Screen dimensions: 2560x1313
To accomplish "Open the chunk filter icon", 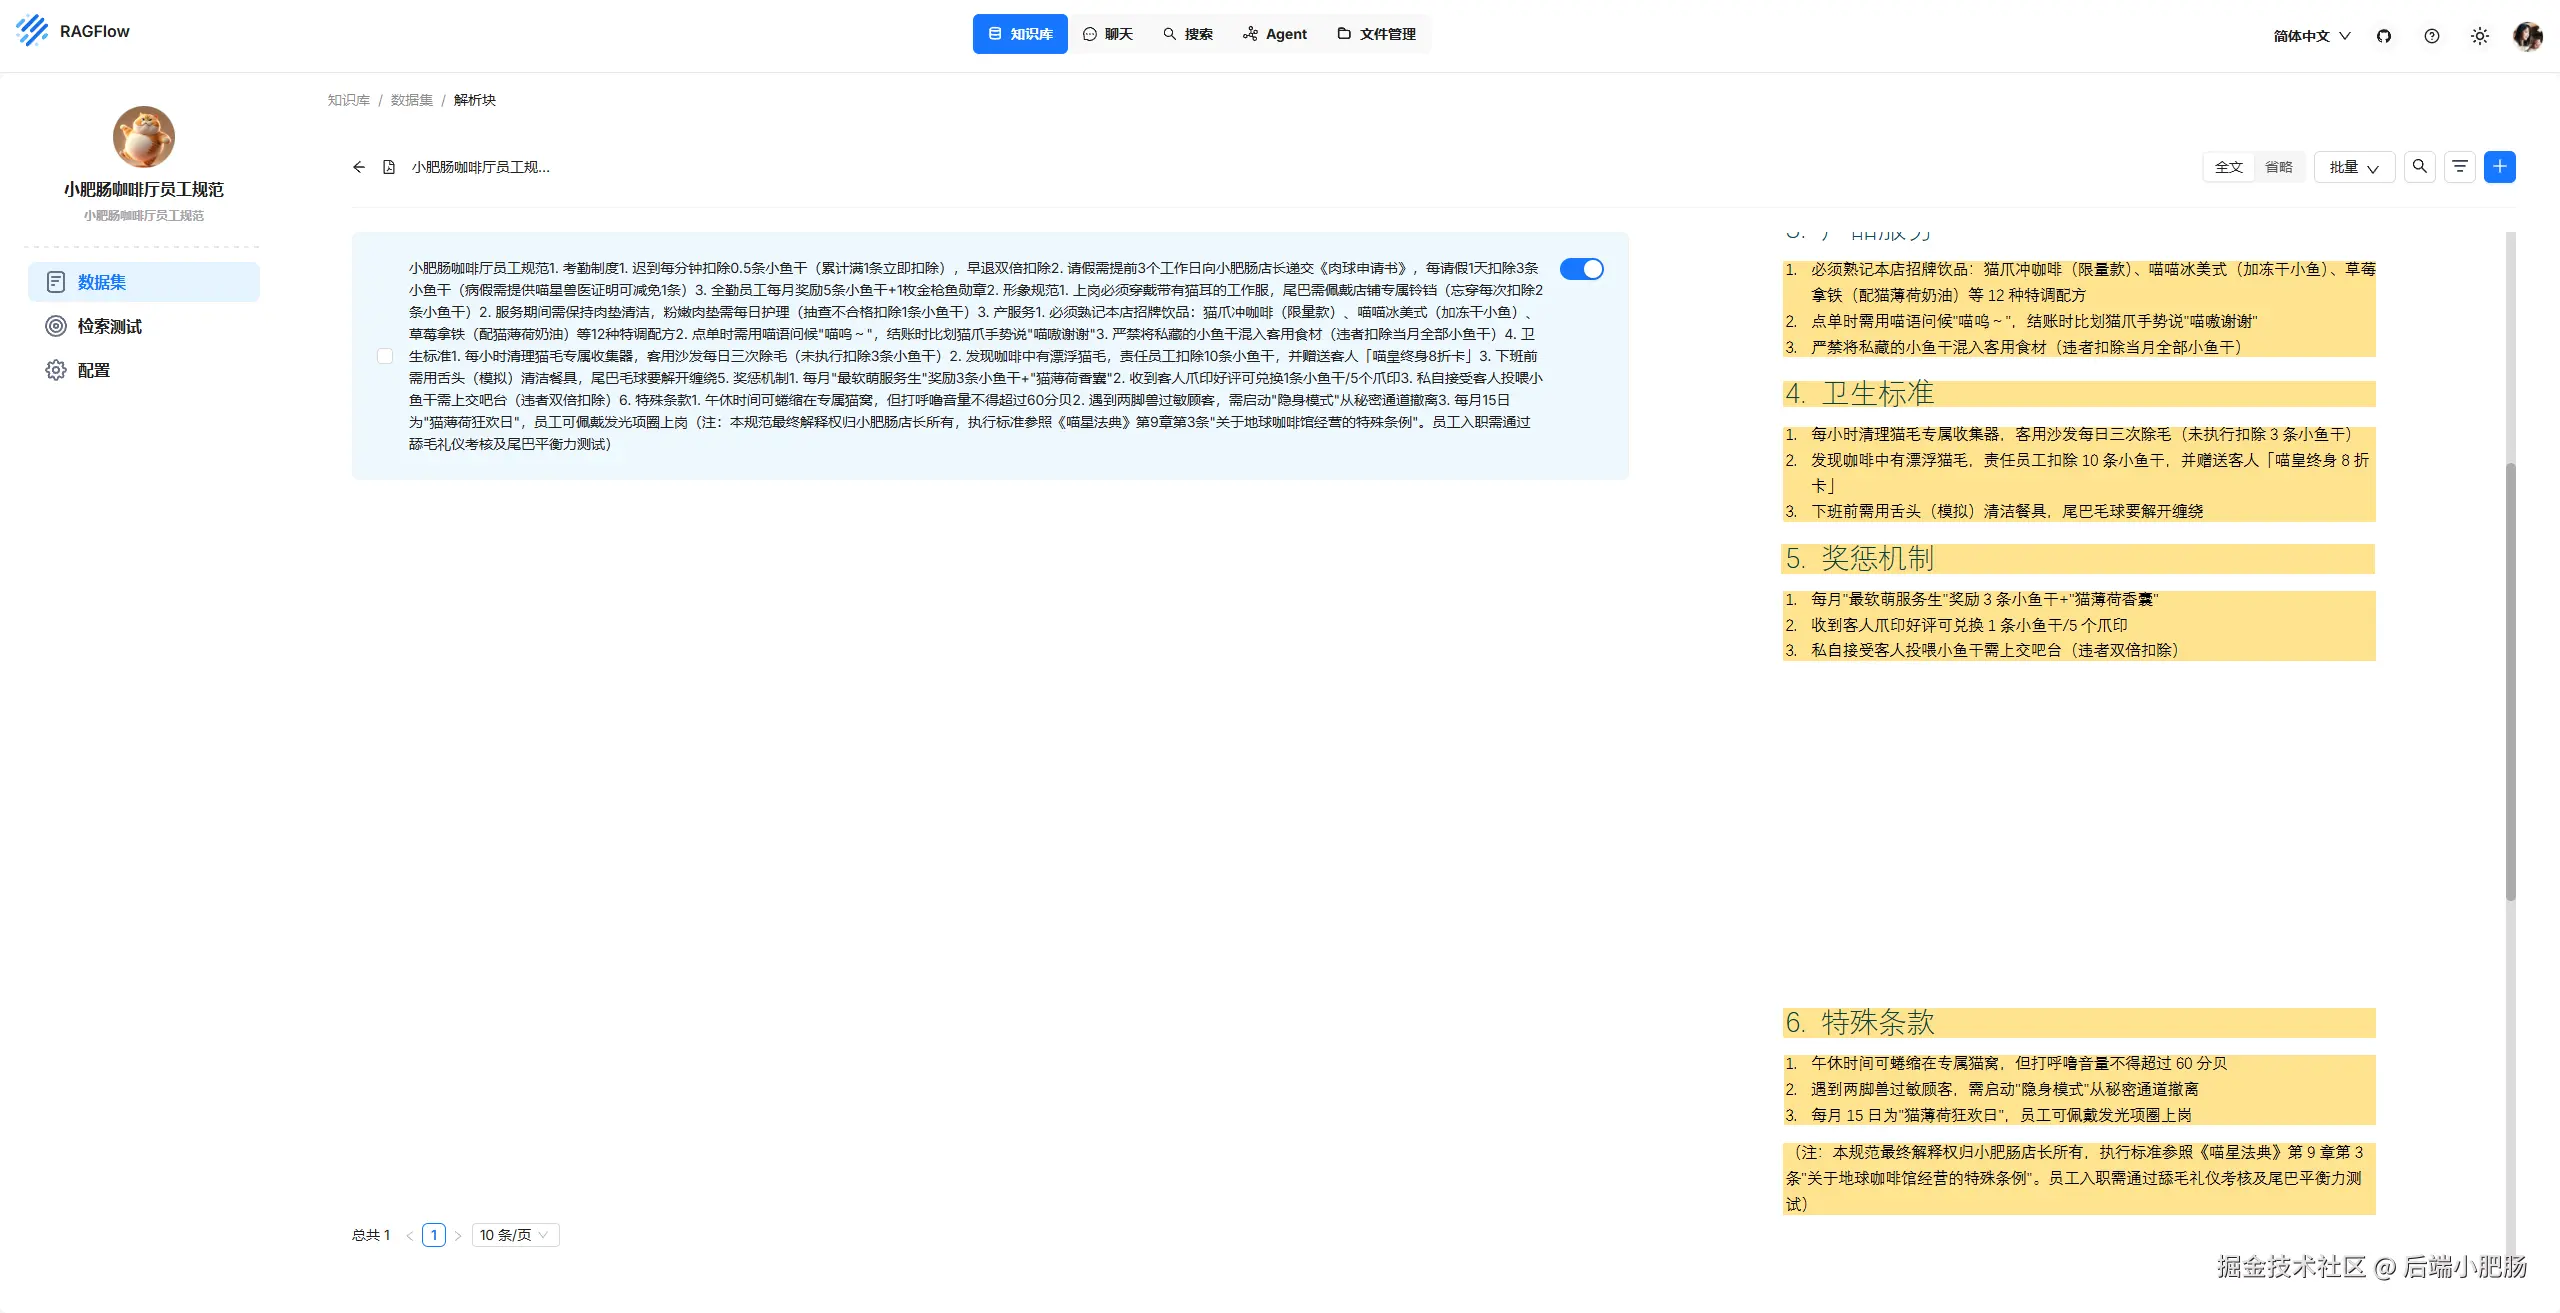I will coord(2459,167).
